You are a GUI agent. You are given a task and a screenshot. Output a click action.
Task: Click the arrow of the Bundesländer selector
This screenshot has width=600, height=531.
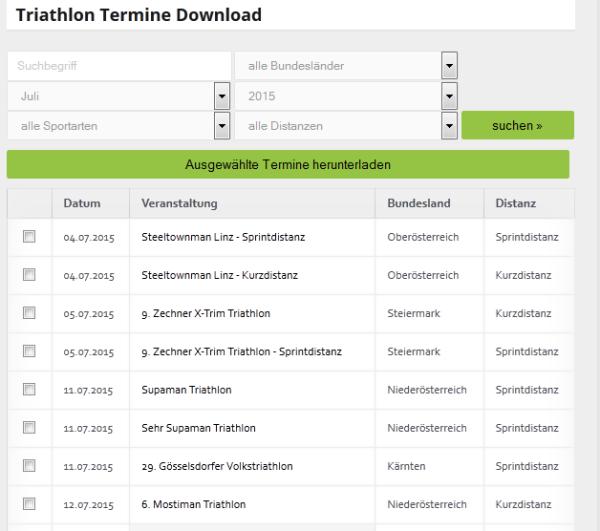450,65
